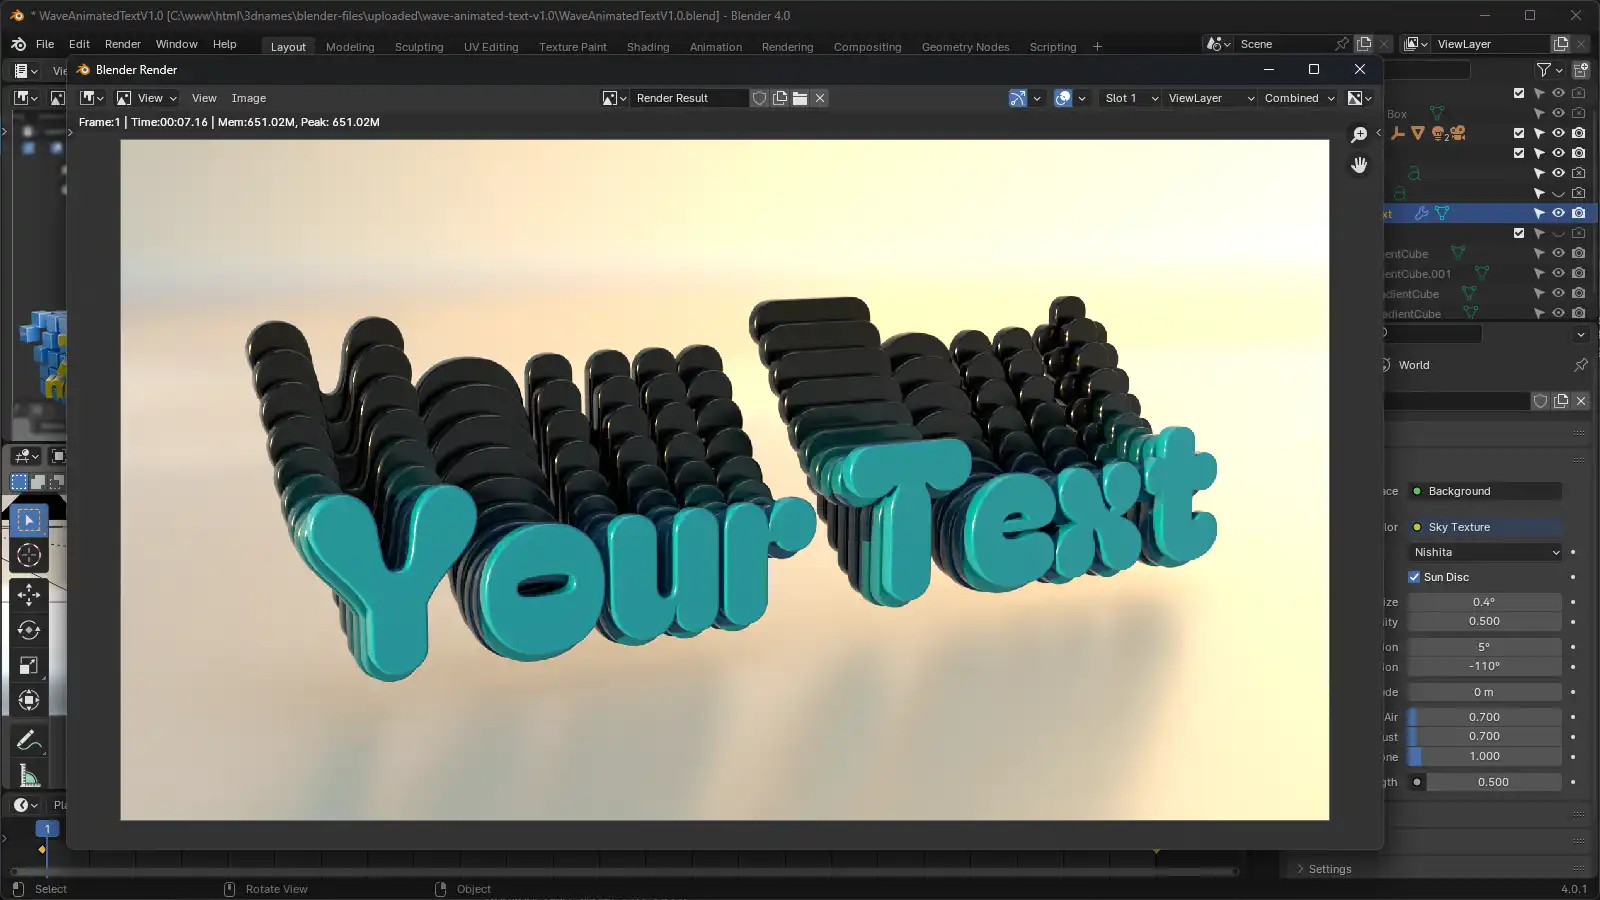
Task: Duplicate the world datablock icon
Action: (x=1561, y=401)
